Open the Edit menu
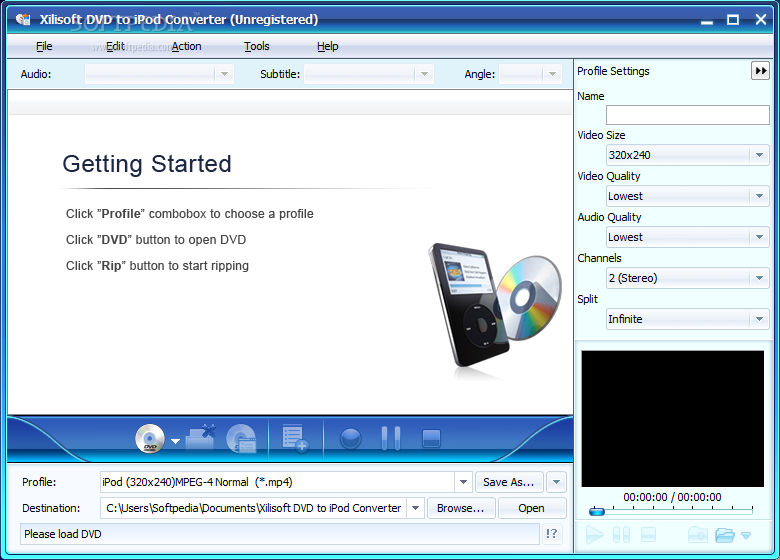Viewport: 780px width, 560px height. 115,46
